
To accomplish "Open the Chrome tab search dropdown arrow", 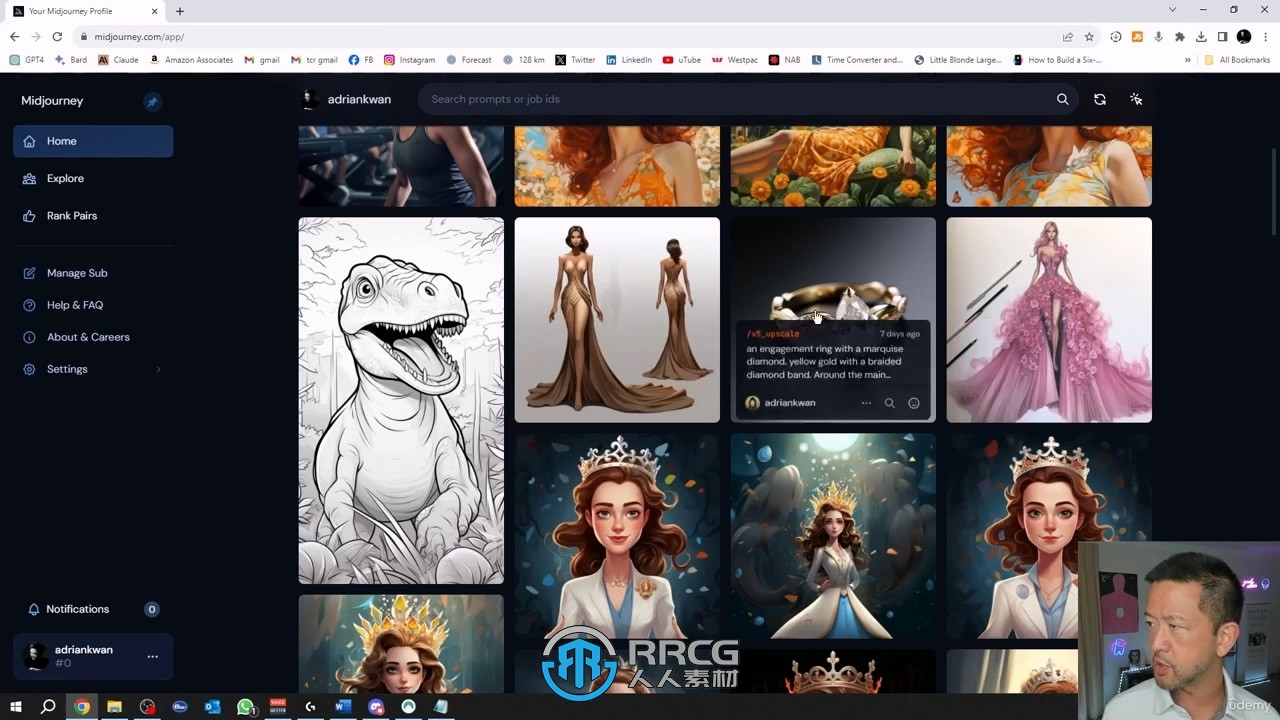I will (1172, 10).
